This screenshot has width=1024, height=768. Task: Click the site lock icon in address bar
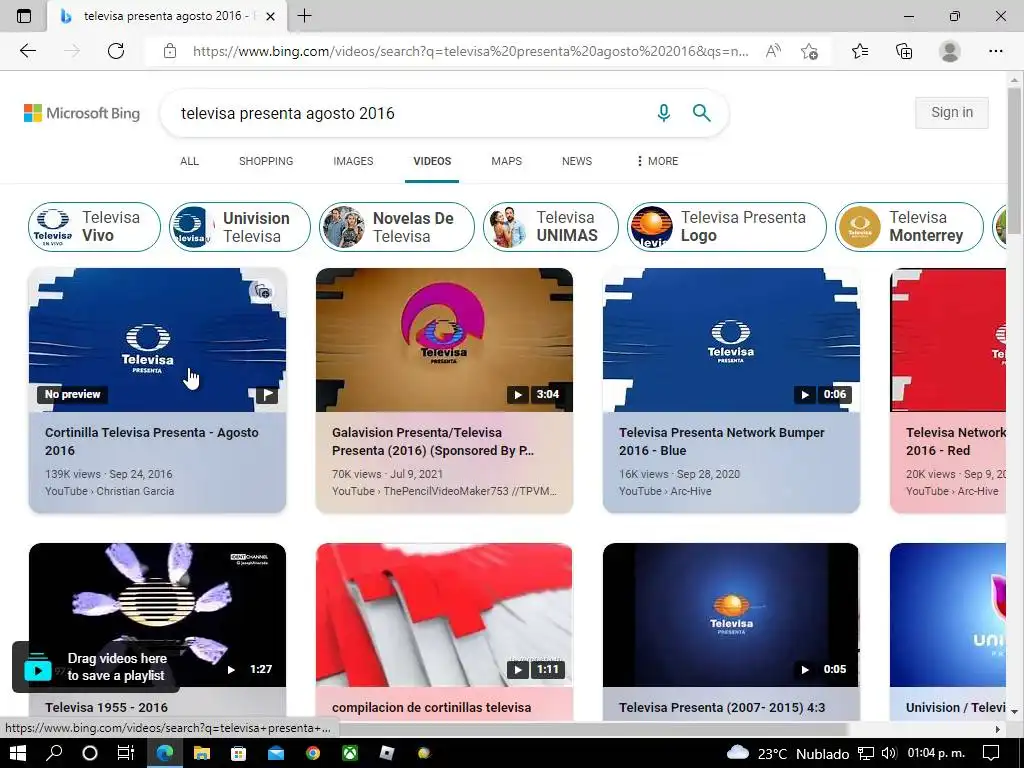pos(170,51)
